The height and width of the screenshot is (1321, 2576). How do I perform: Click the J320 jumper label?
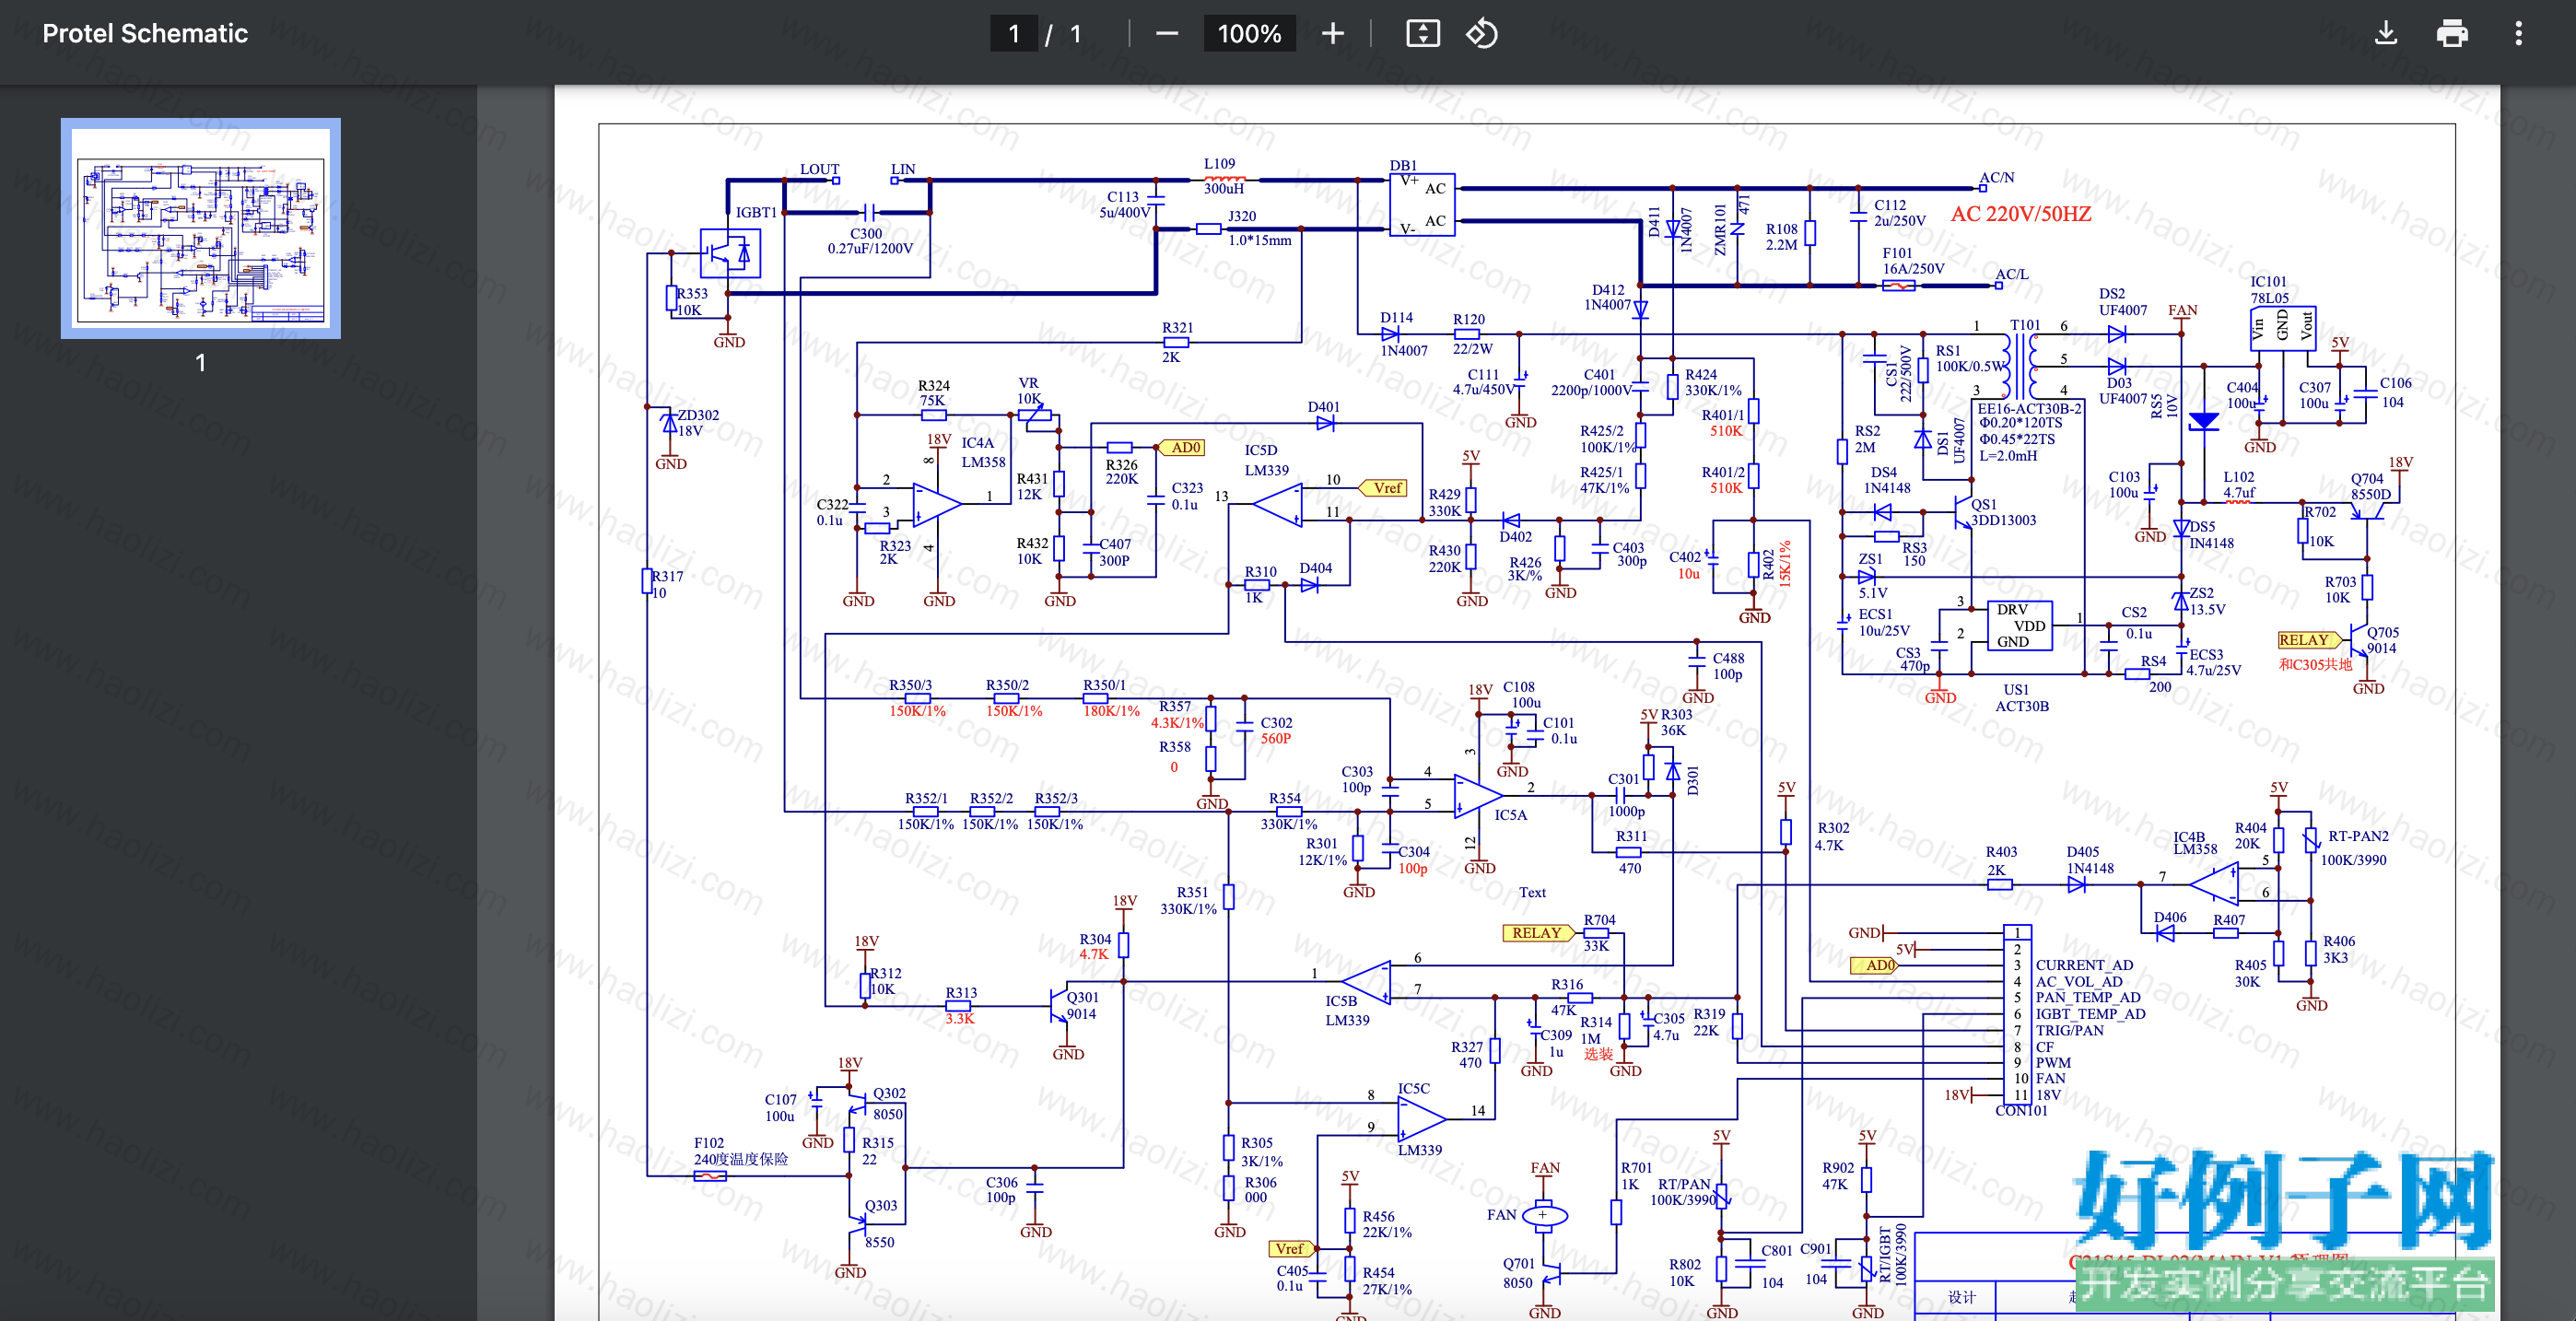[1241, 216]
